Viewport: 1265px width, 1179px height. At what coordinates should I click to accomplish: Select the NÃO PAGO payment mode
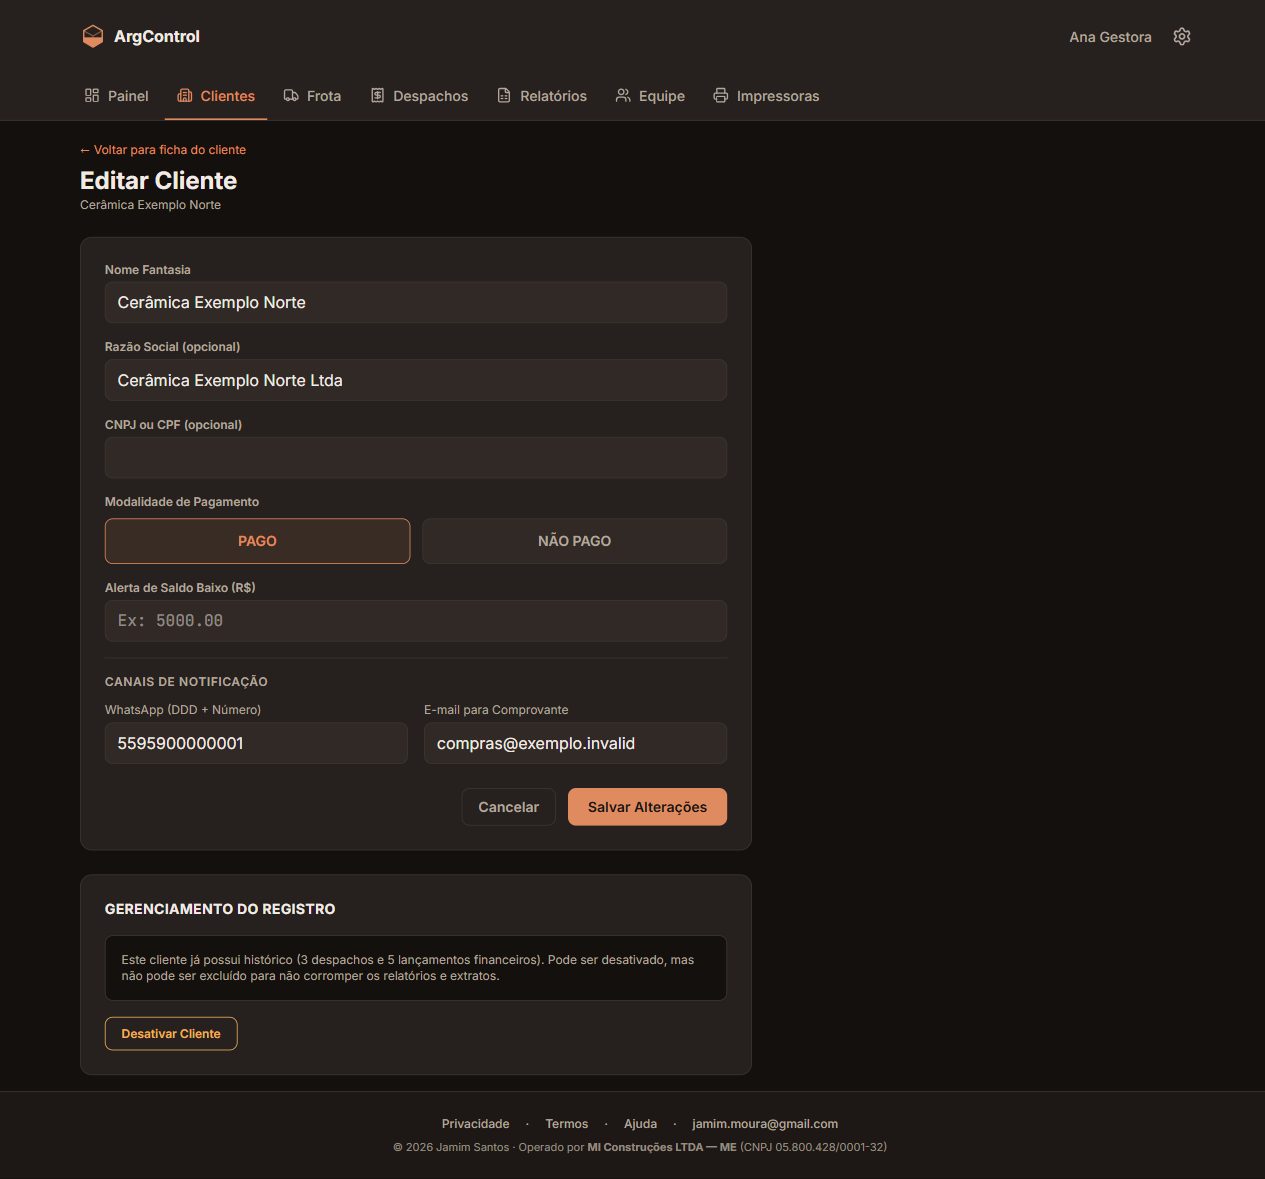(574, 541)
